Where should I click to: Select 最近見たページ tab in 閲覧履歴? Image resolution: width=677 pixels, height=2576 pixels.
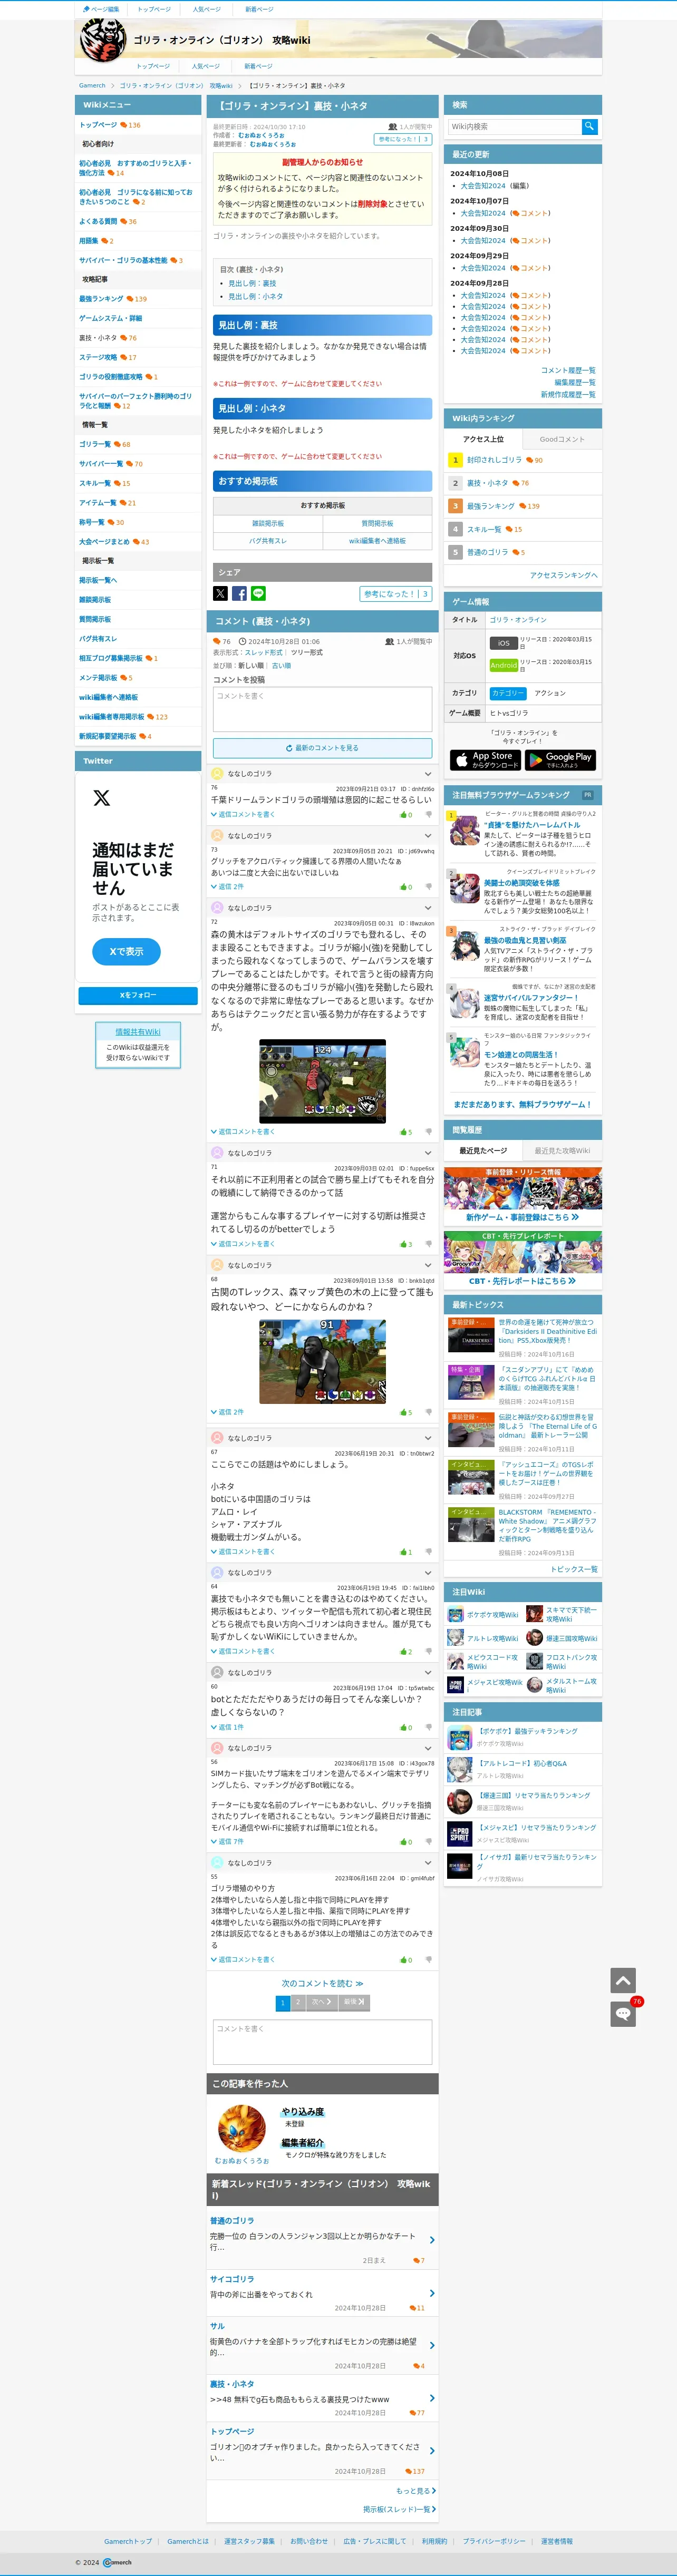[483, 1151]
